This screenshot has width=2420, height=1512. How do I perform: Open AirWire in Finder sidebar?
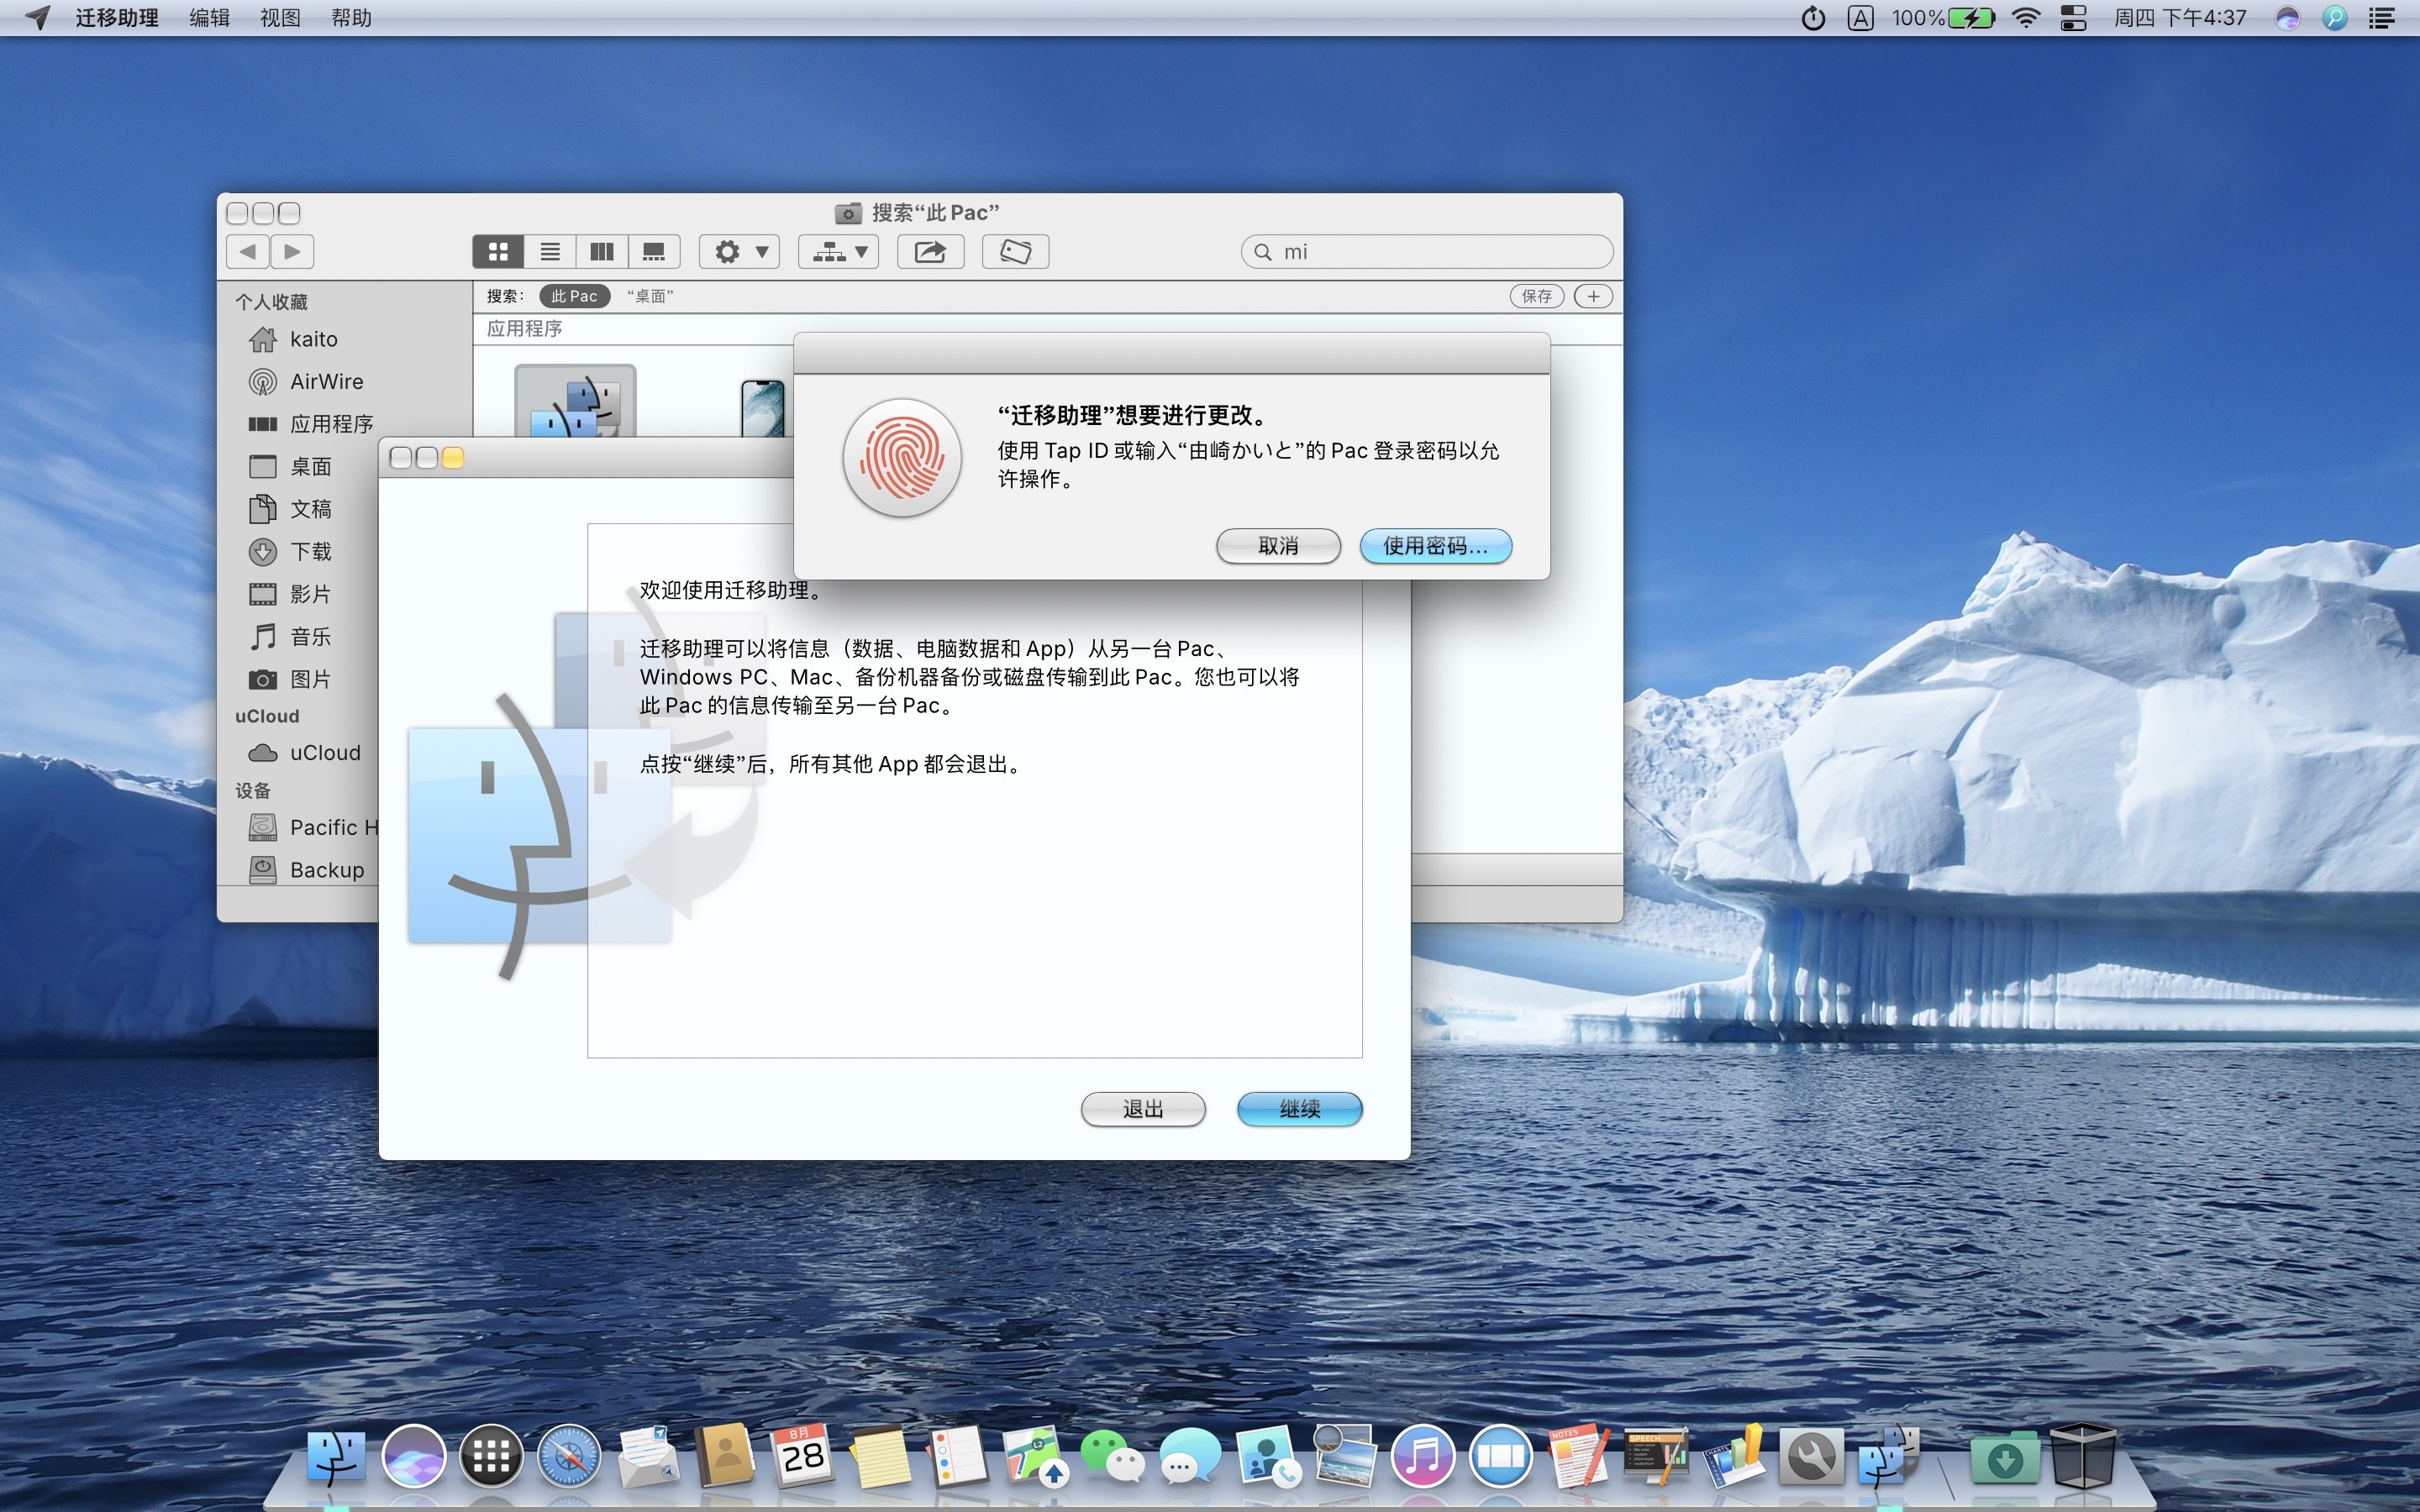tap(305, 381)
